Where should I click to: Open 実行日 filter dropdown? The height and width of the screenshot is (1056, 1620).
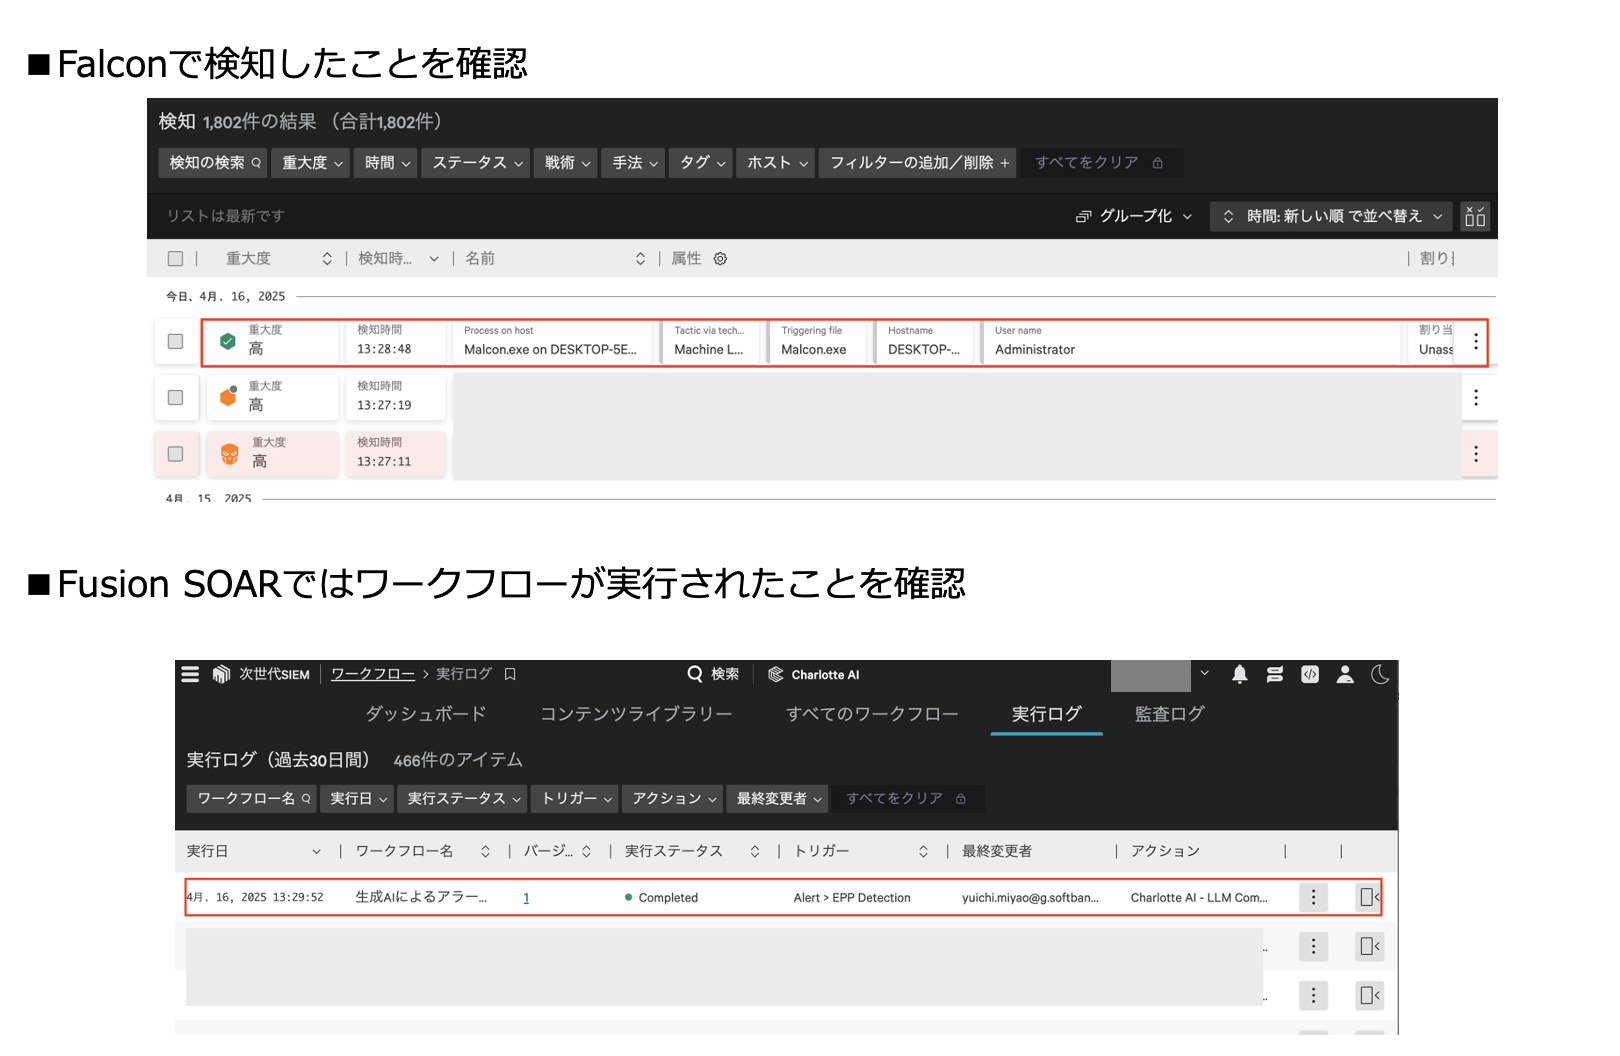pos(358,798)
